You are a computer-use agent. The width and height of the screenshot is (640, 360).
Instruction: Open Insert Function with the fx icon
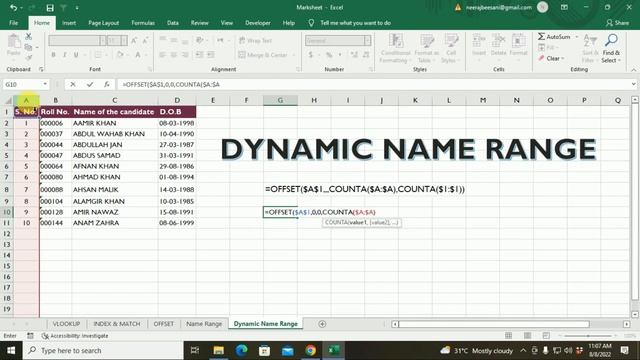(x=107, y=84)
